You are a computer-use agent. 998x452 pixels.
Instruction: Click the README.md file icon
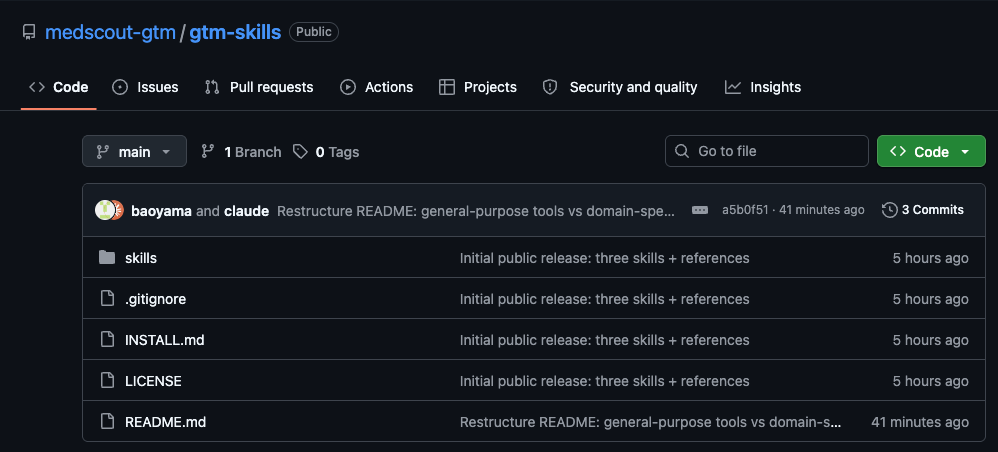point(108,421)
